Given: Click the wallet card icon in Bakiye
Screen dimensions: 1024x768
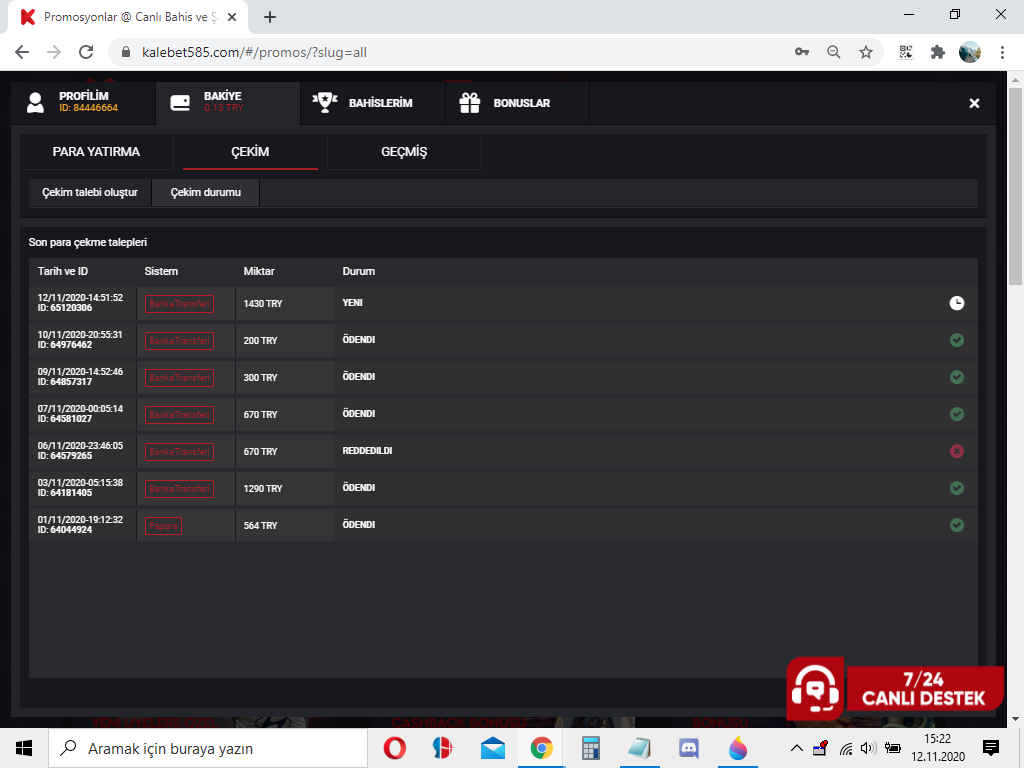Looking at the screenshot, I should [x=180, y=103].
